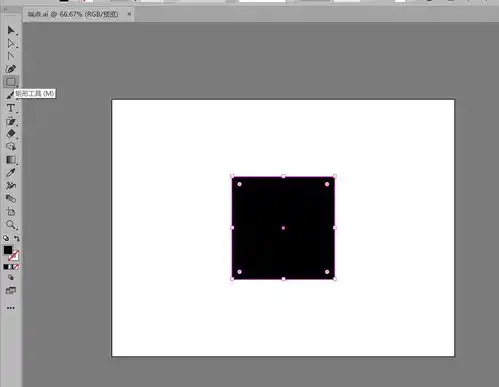Select the Paintbrush tool

(10, 95)
